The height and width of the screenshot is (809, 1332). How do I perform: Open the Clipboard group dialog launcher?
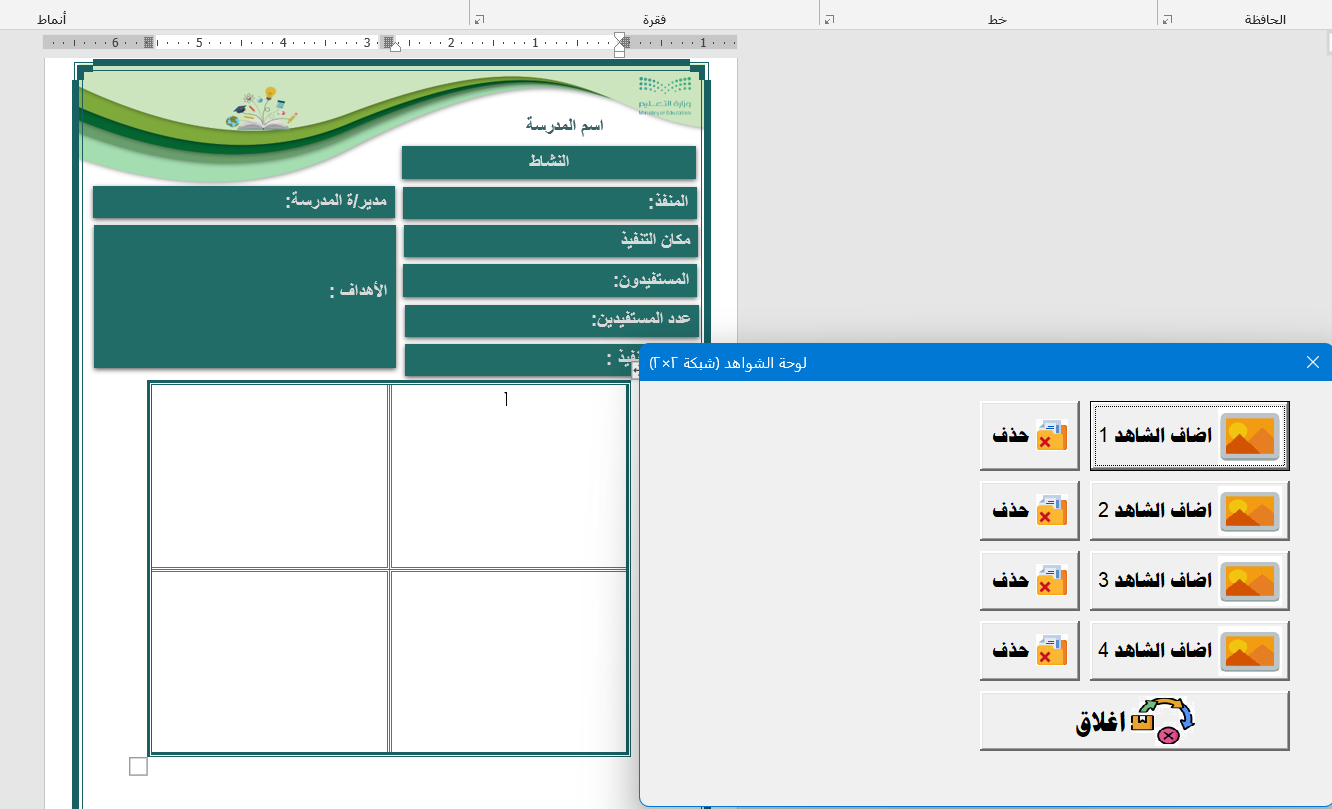[x=1167, y=19]
